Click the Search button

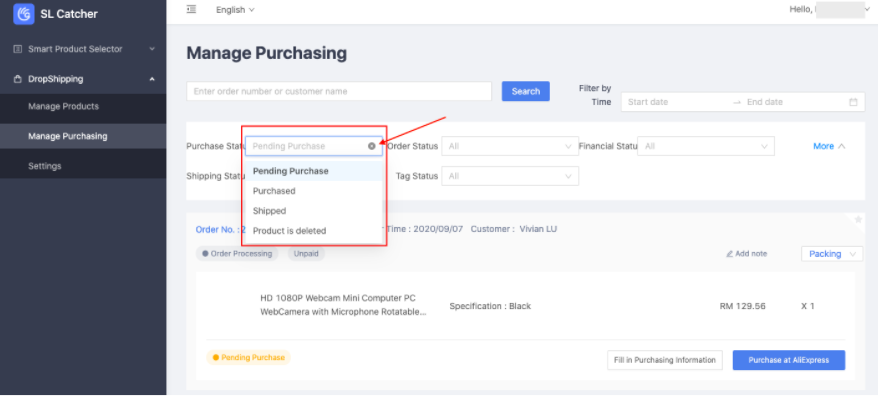tap(526, 91)
